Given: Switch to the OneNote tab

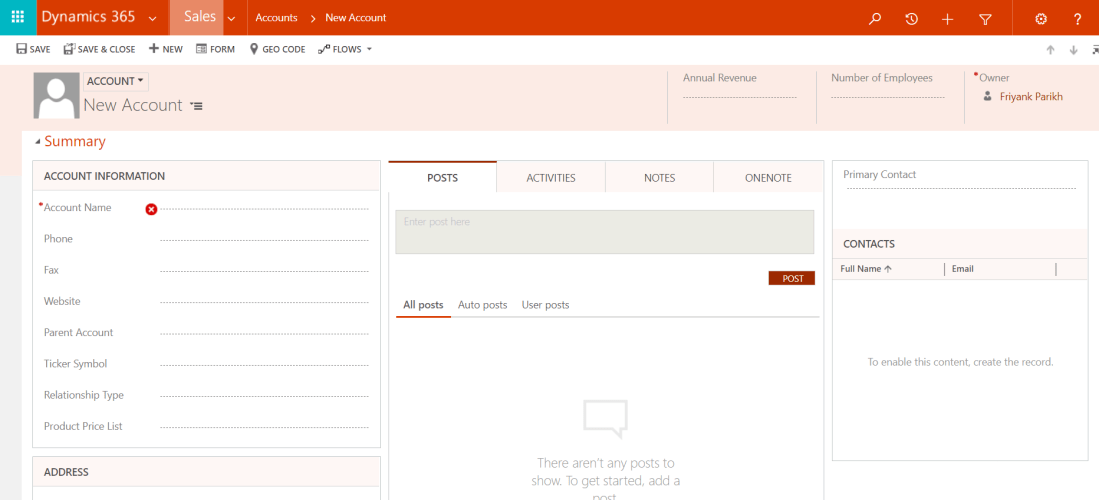Looking at the screenshot, I should pyautogui.click(x=767, y=178).
